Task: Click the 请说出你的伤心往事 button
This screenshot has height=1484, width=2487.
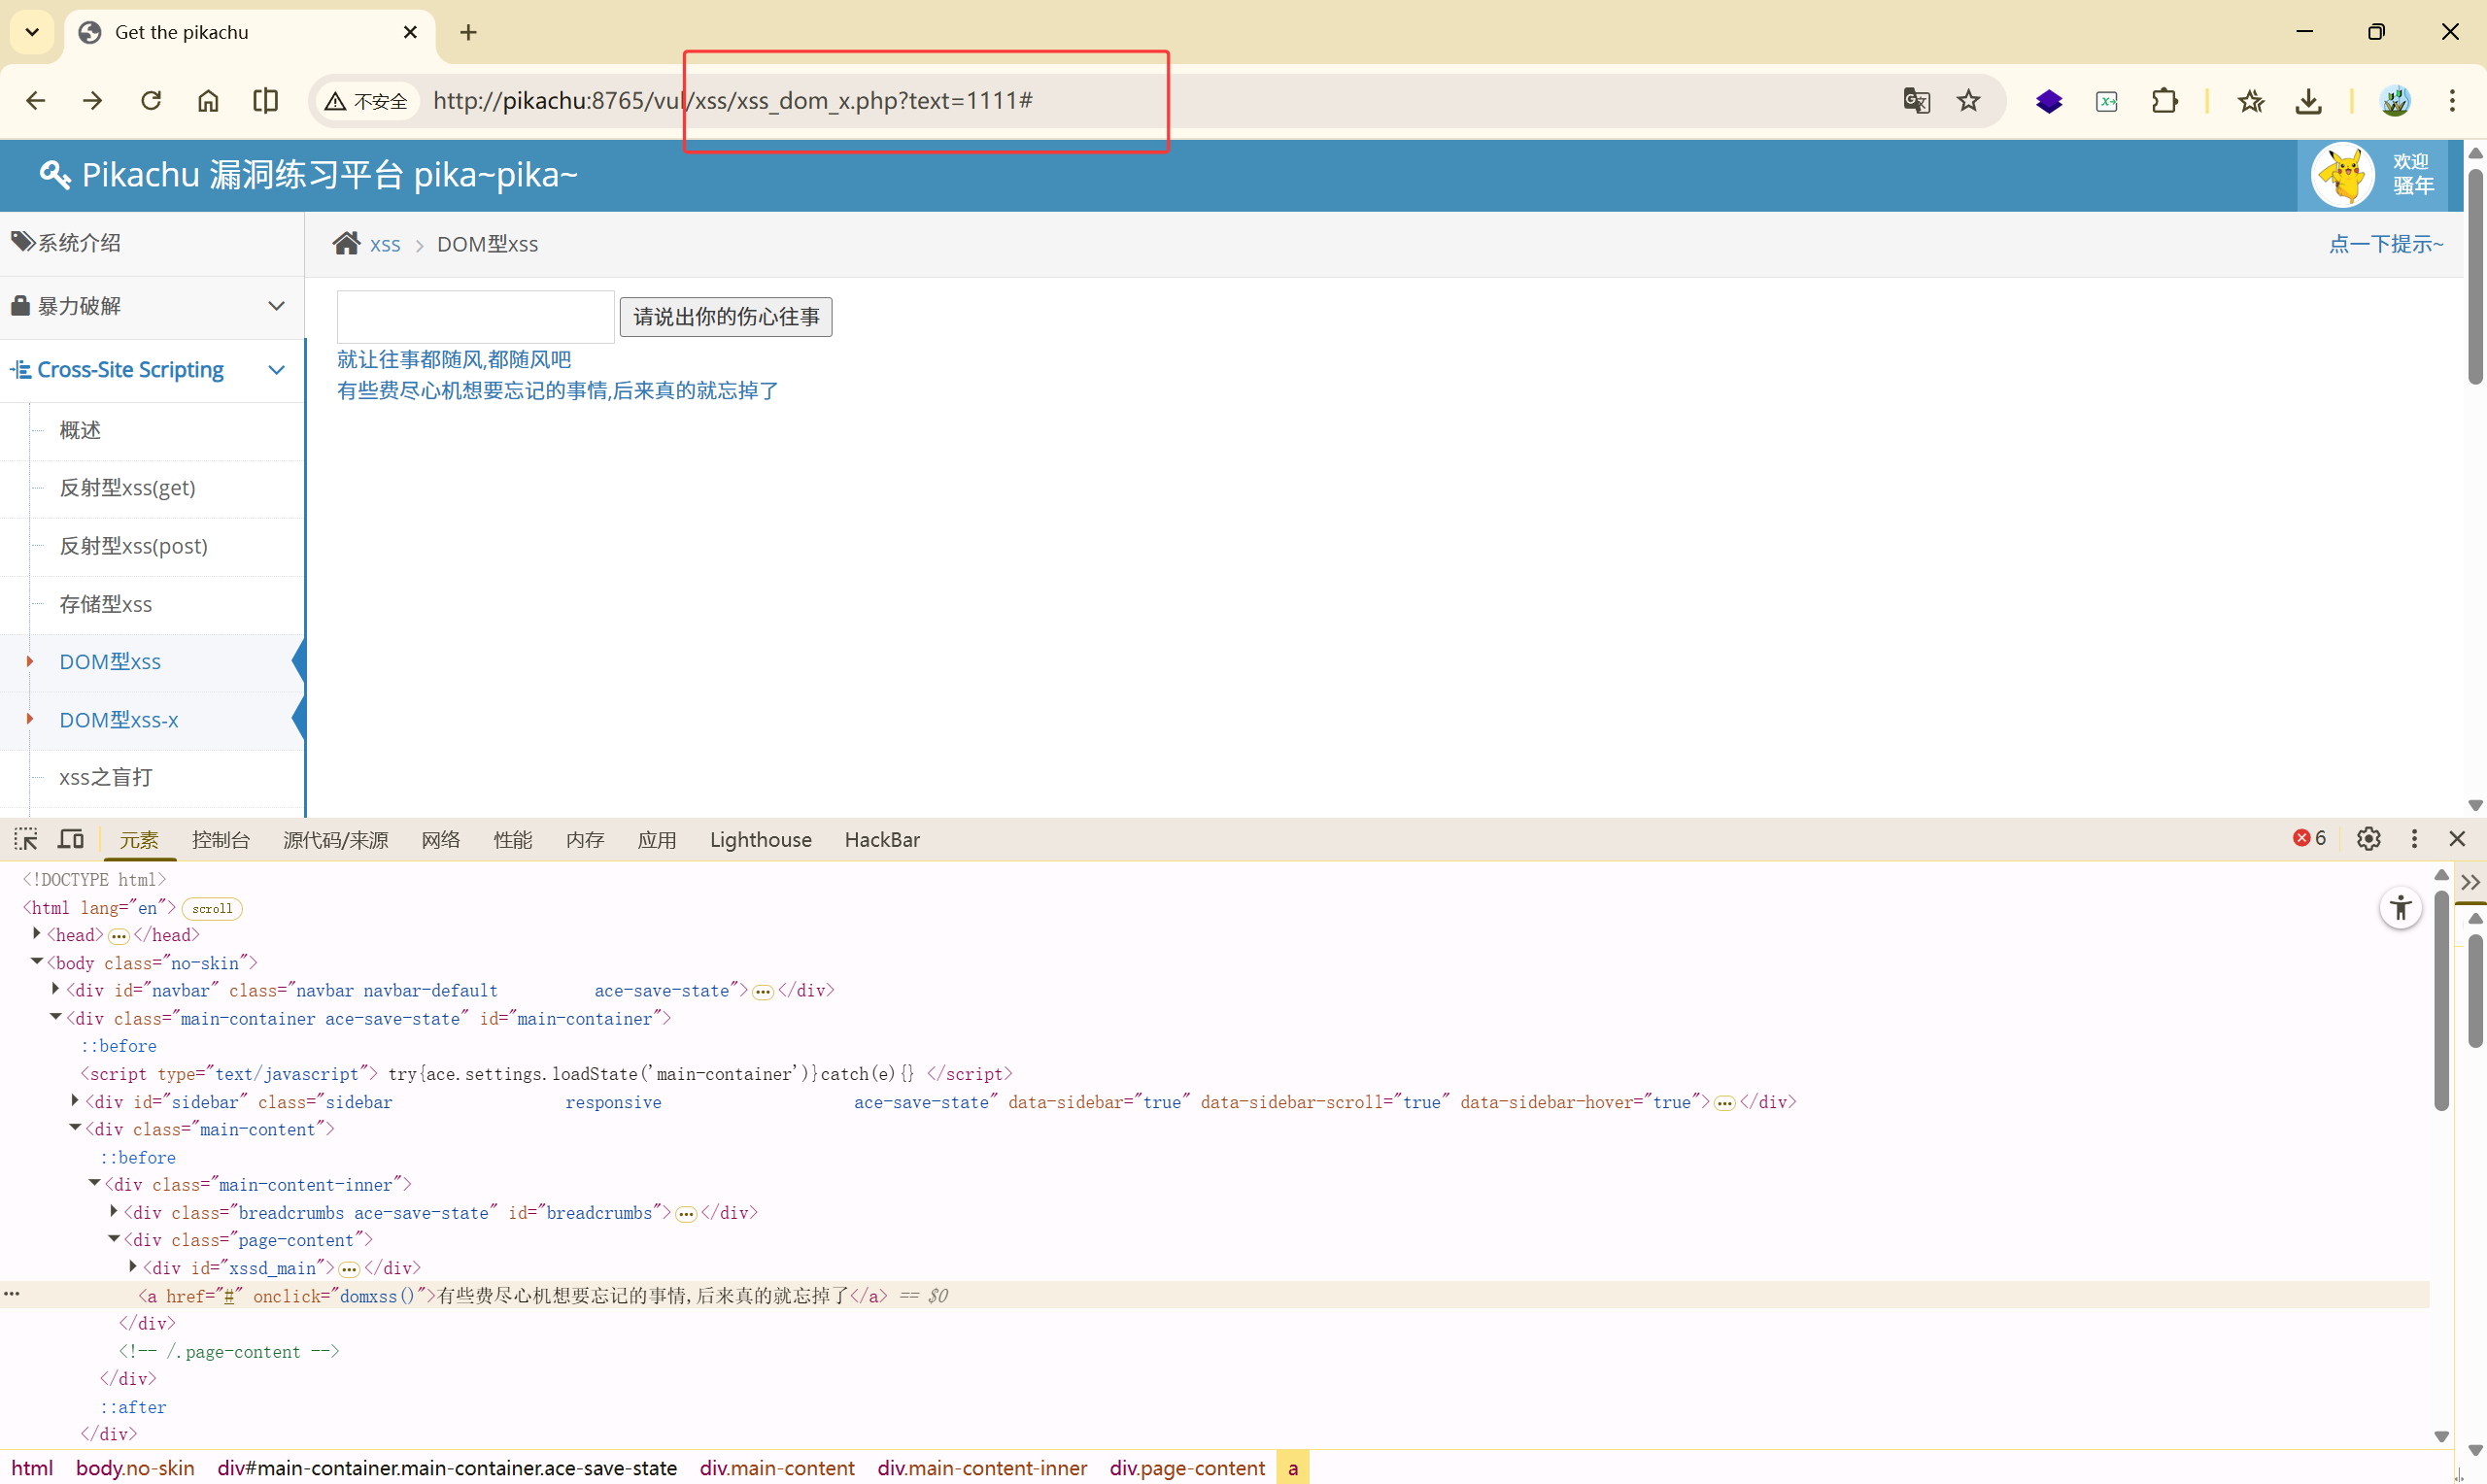Action: (725, 317)
